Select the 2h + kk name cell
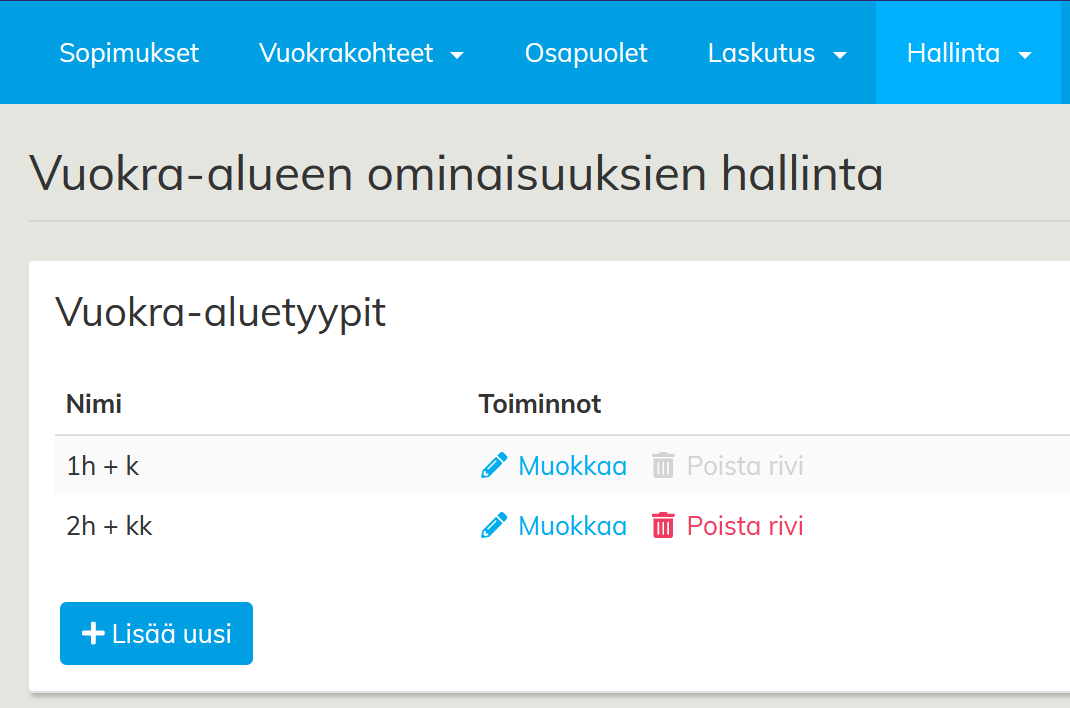1070x708 pixels. [x=109, y=526]
